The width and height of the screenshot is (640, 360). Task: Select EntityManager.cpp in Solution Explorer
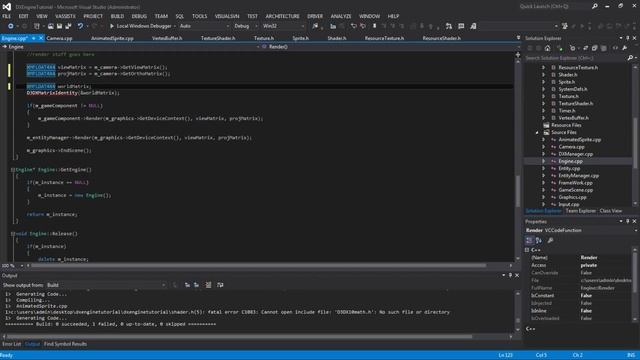tap(578, 176)
